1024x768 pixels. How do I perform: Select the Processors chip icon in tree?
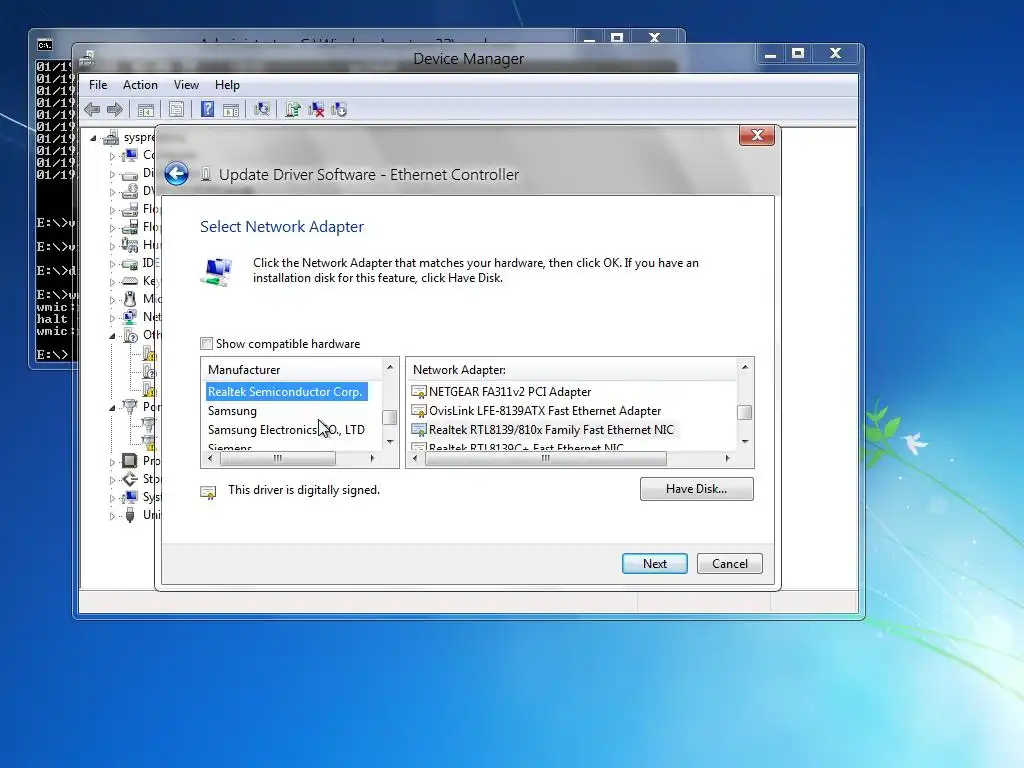130,460
